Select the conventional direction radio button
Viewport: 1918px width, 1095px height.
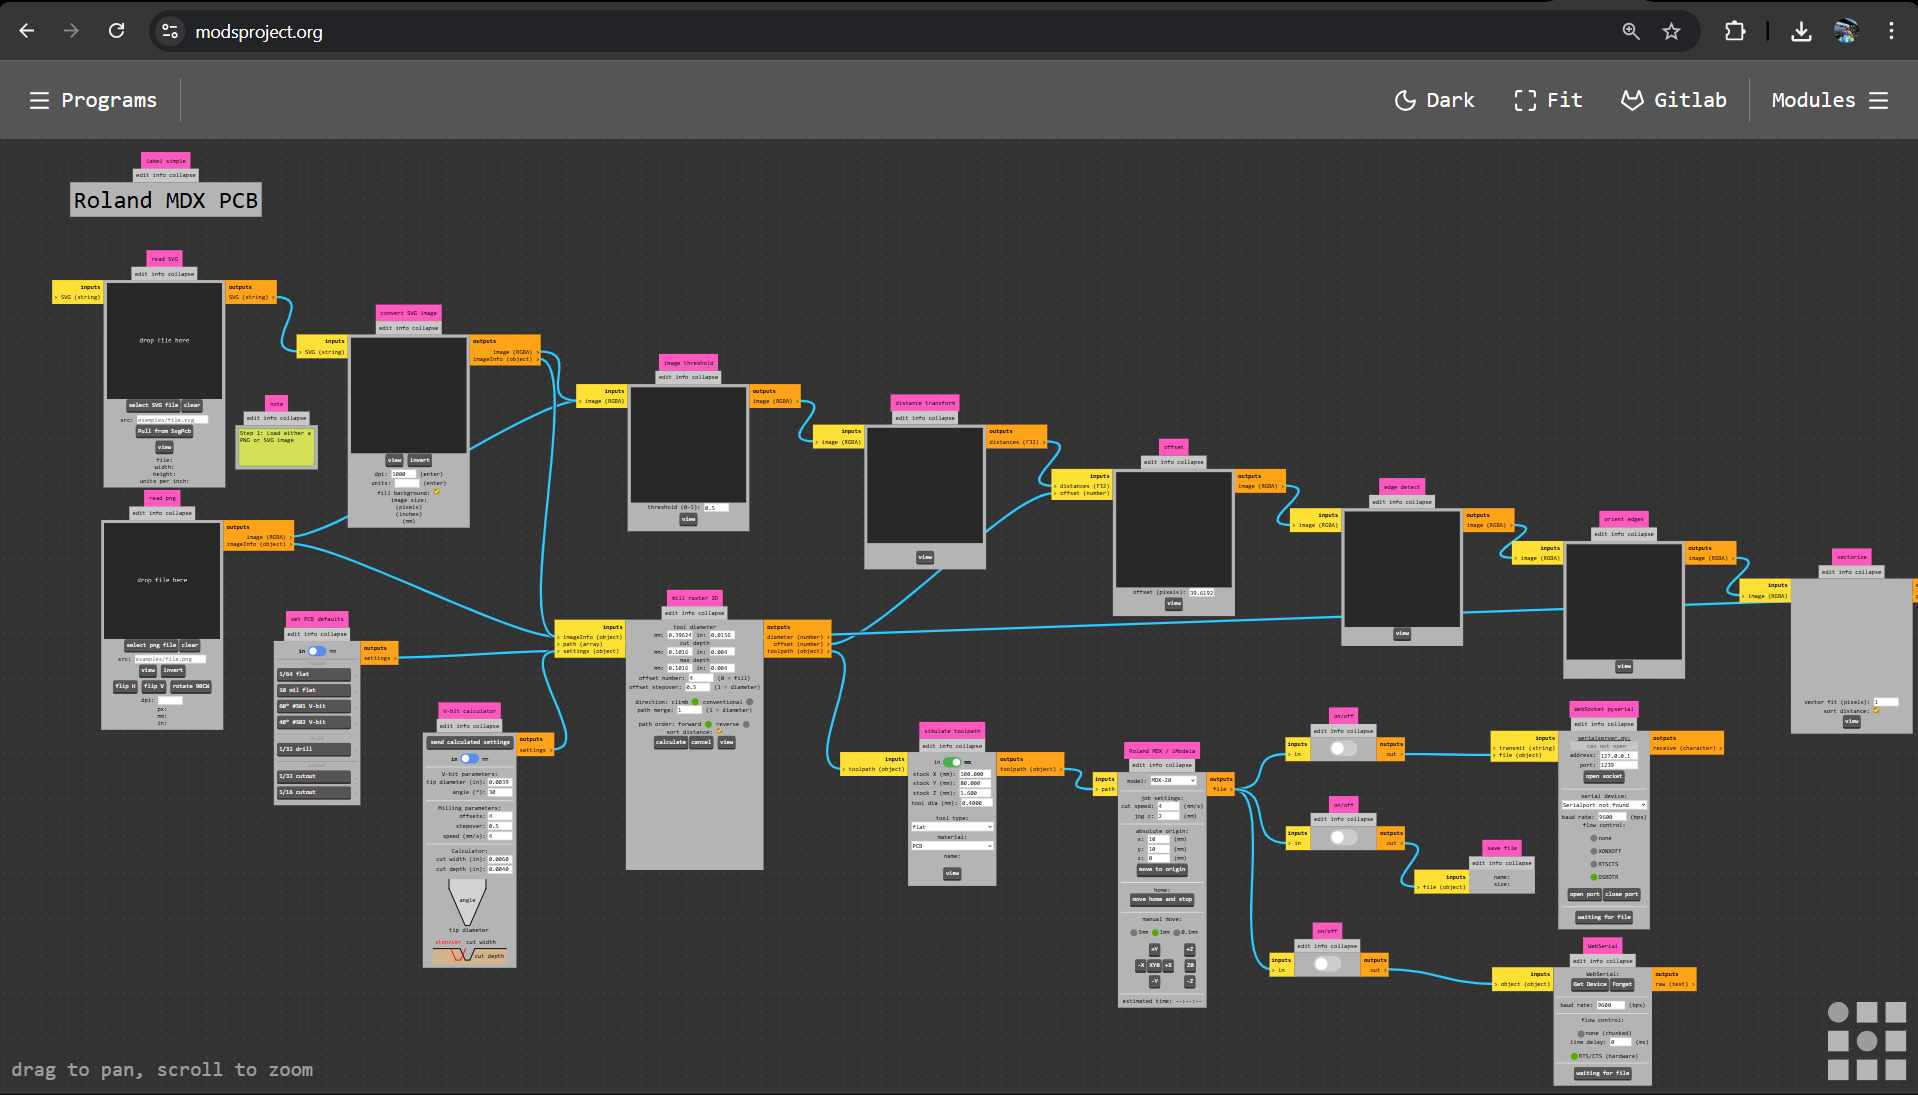point(749,702)
